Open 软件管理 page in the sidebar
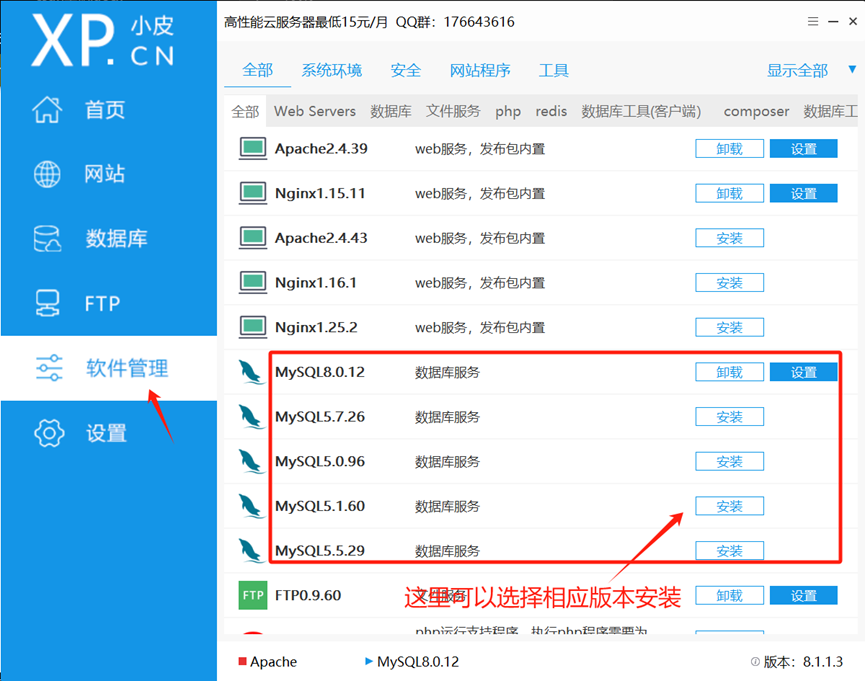This screenshot has height=681, width=865. click(x=109, y=368)
